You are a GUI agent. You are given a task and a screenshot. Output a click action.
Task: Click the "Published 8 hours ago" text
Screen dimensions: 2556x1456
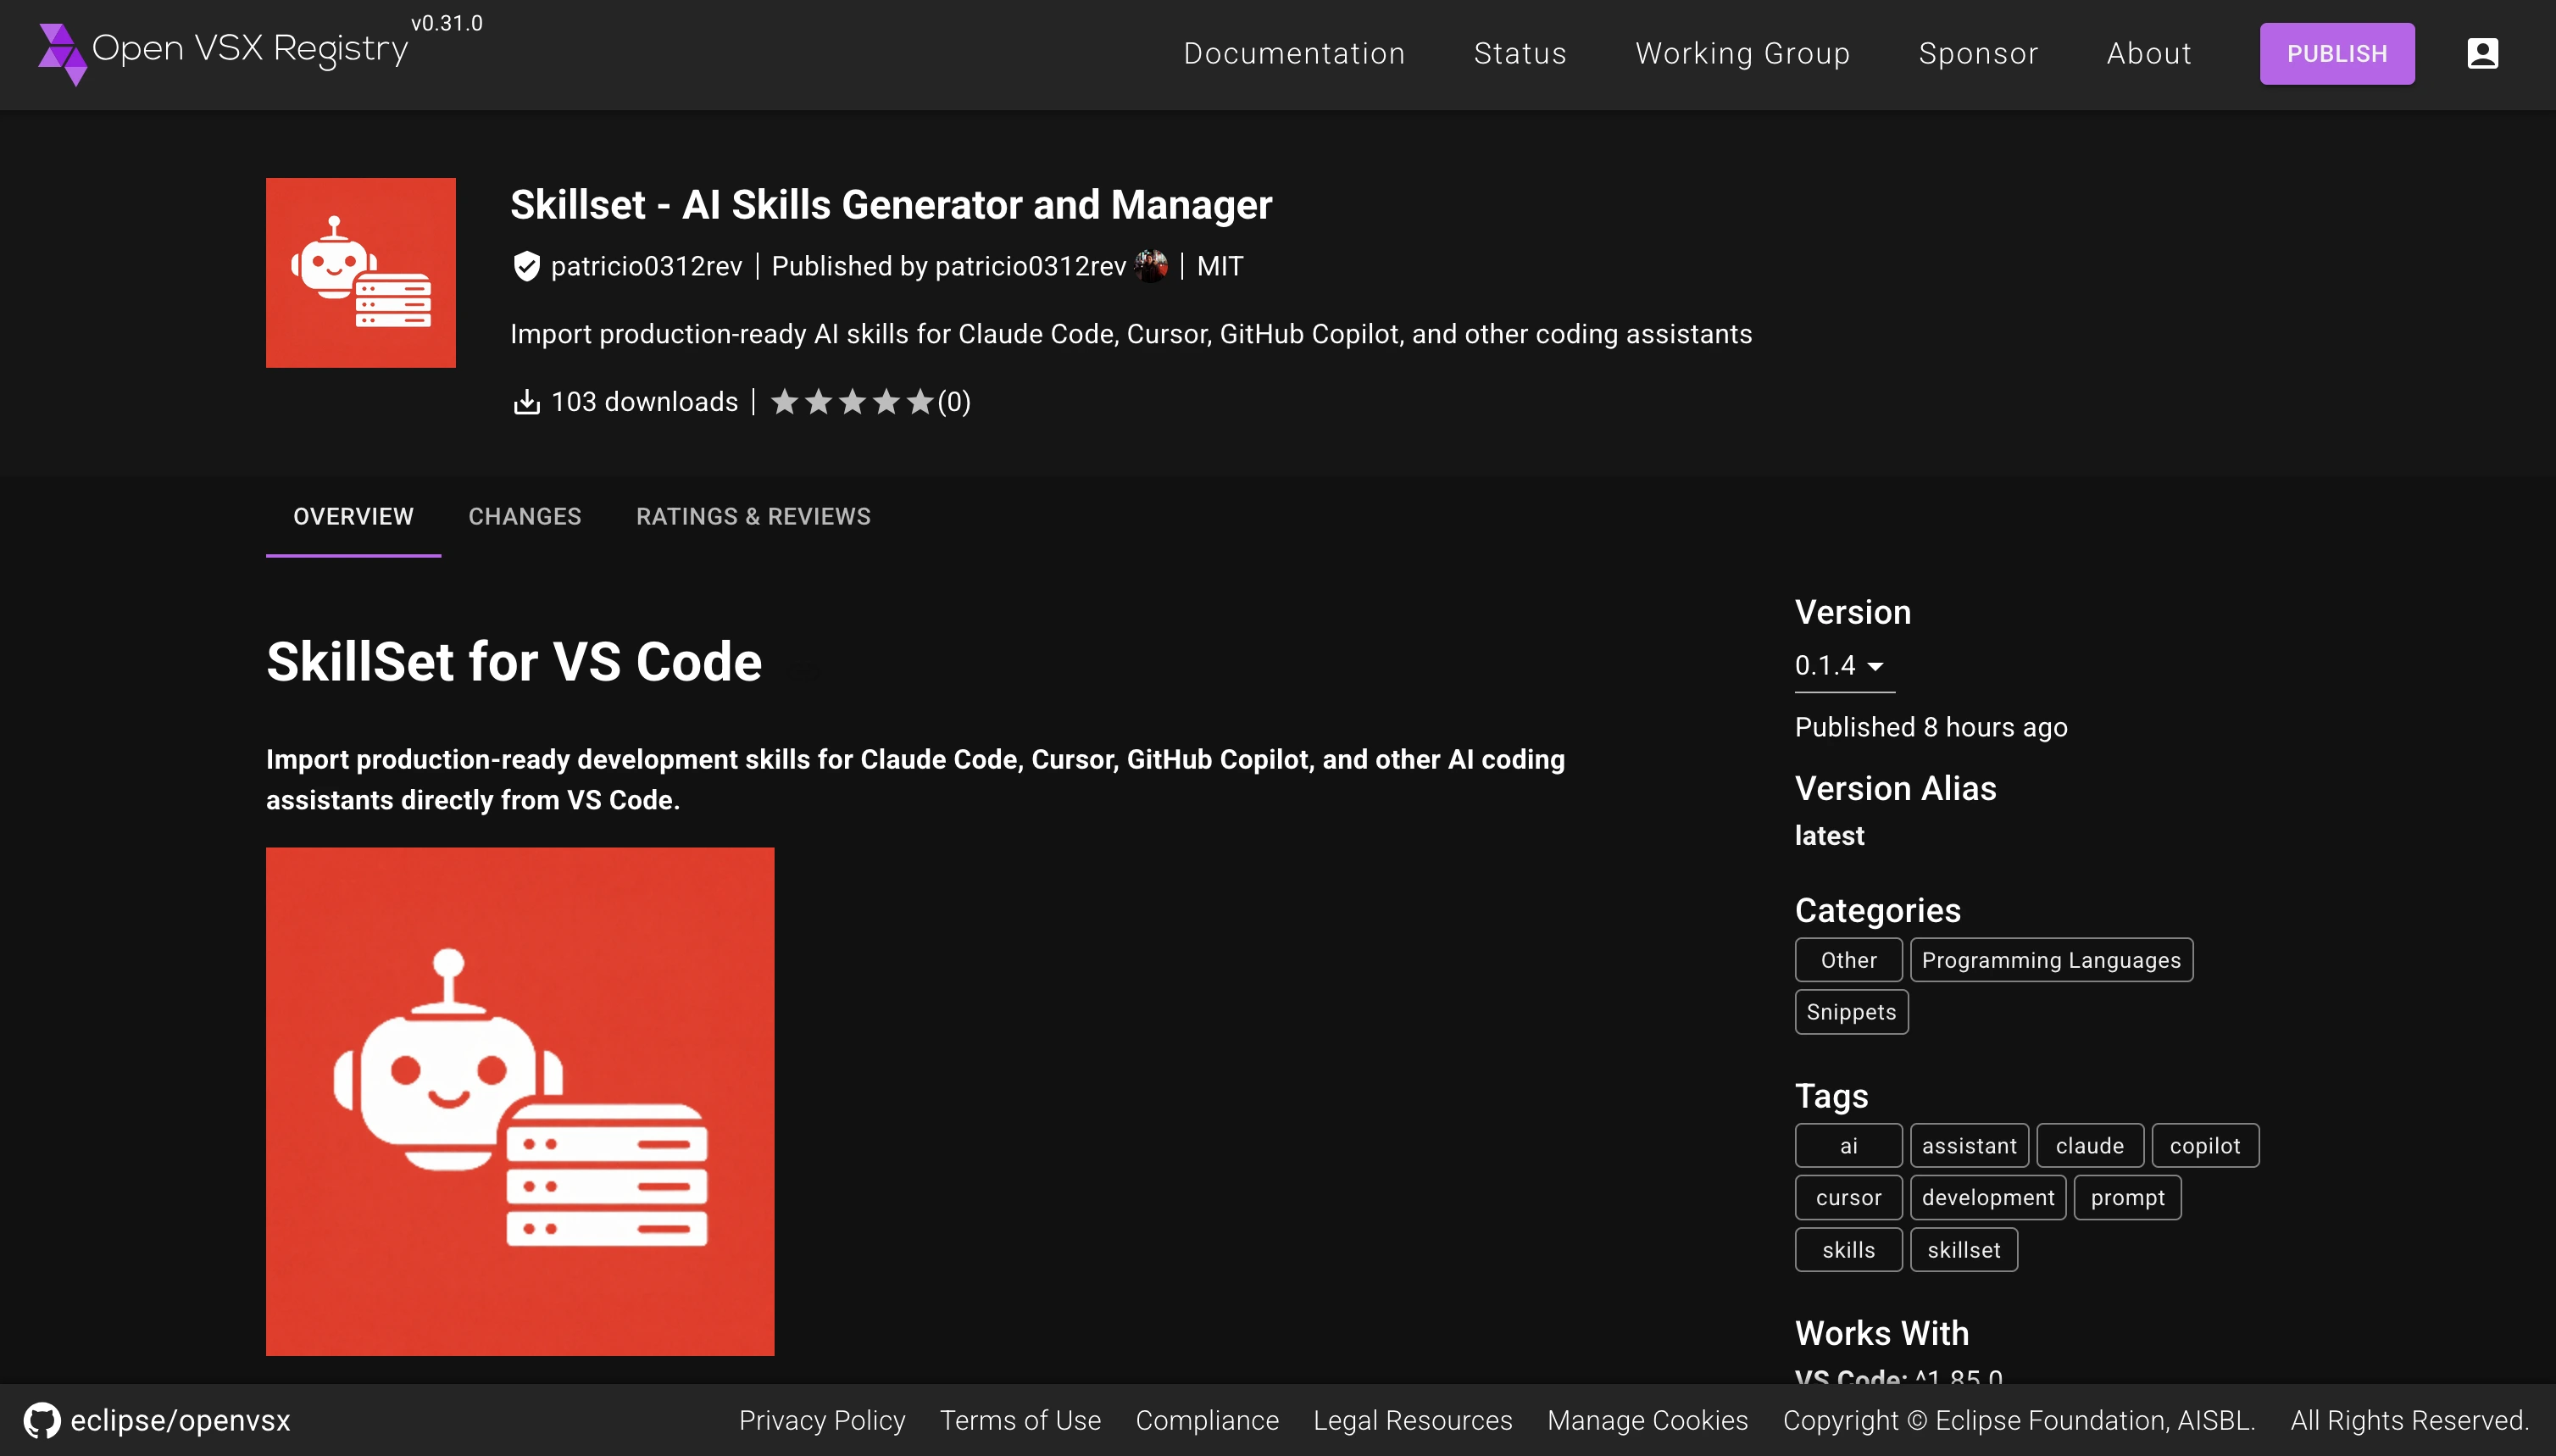(x=1931, y=727)
